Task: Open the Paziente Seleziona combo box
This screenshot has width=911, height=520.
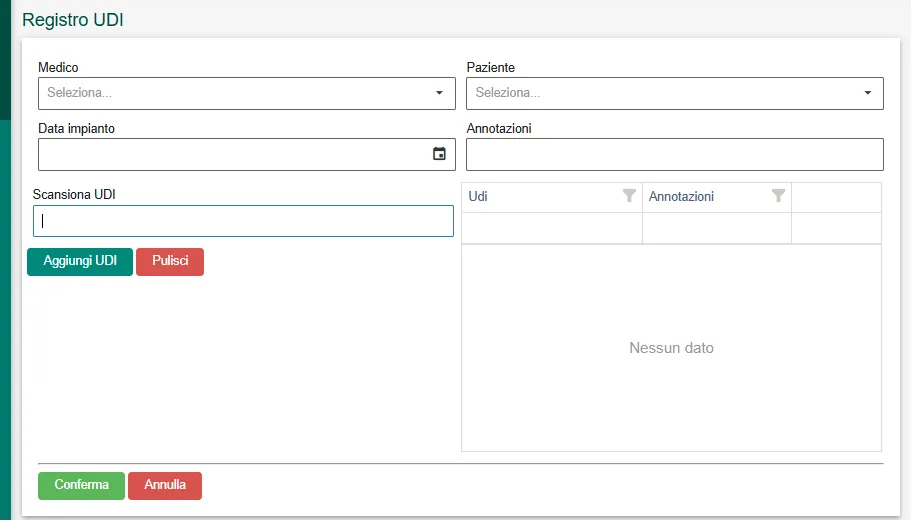Action: click(x=675, y=94)
